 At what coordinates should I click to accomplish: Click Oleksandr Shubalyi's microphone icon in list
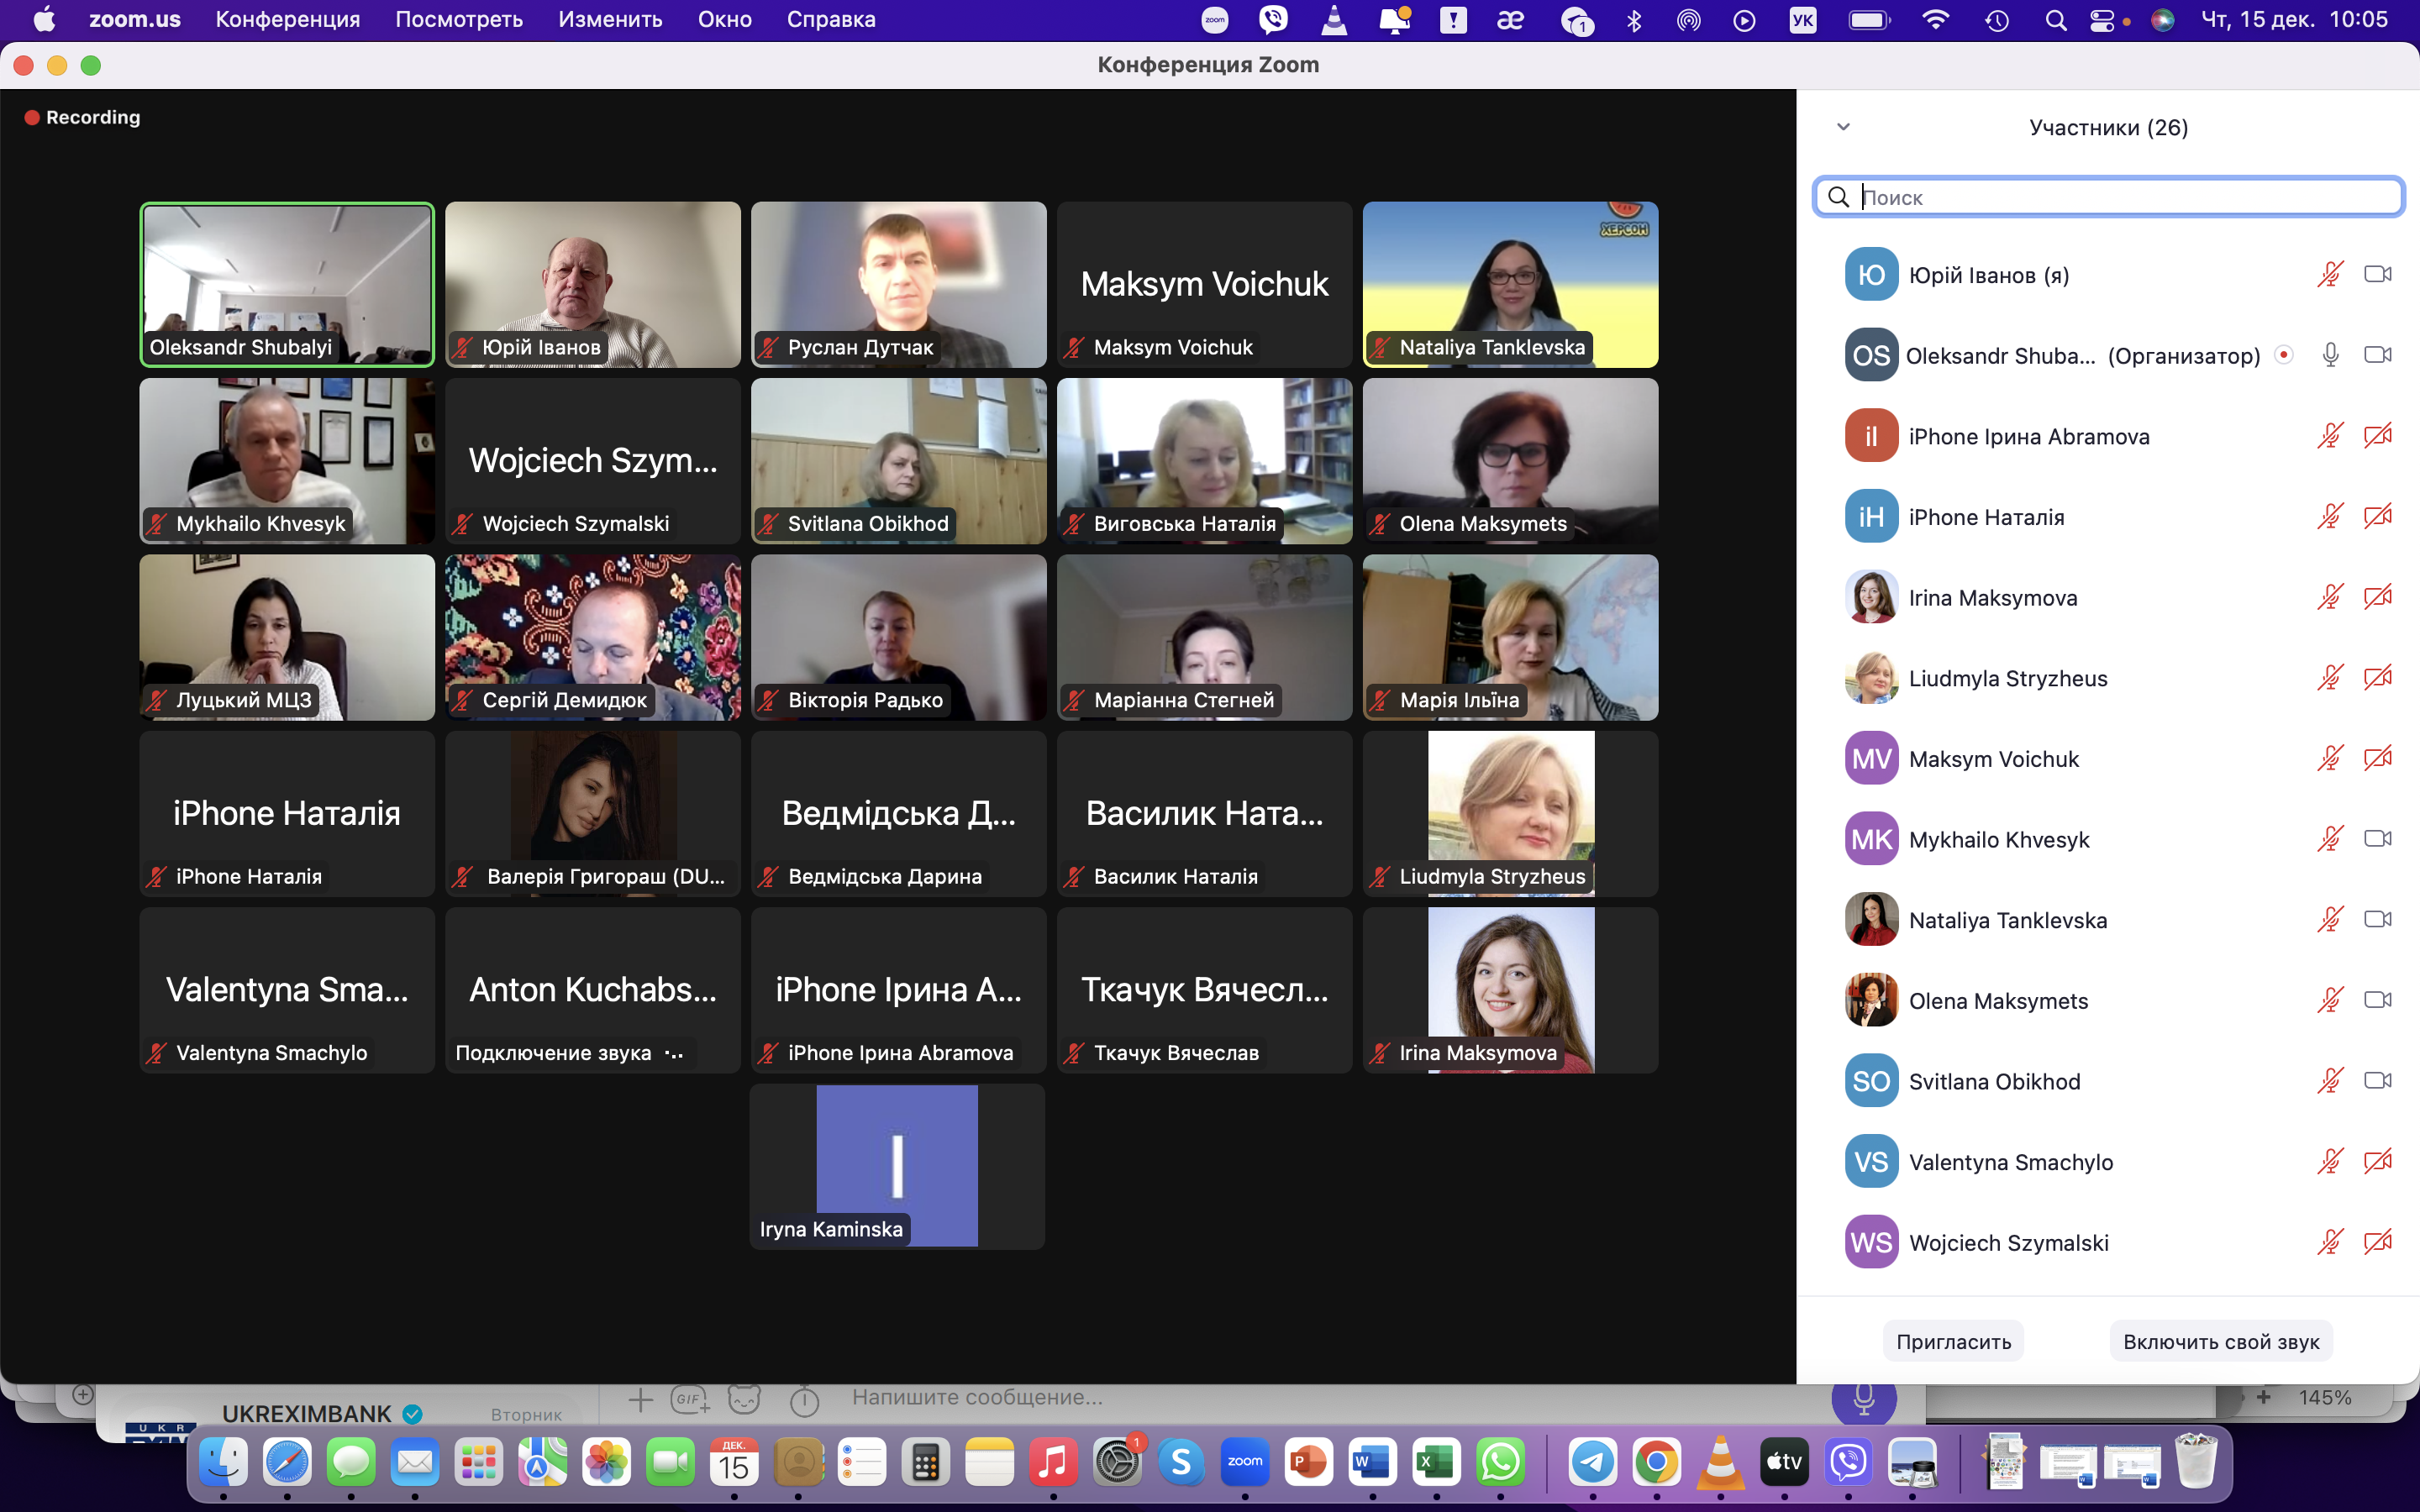tap(2329, 355)
